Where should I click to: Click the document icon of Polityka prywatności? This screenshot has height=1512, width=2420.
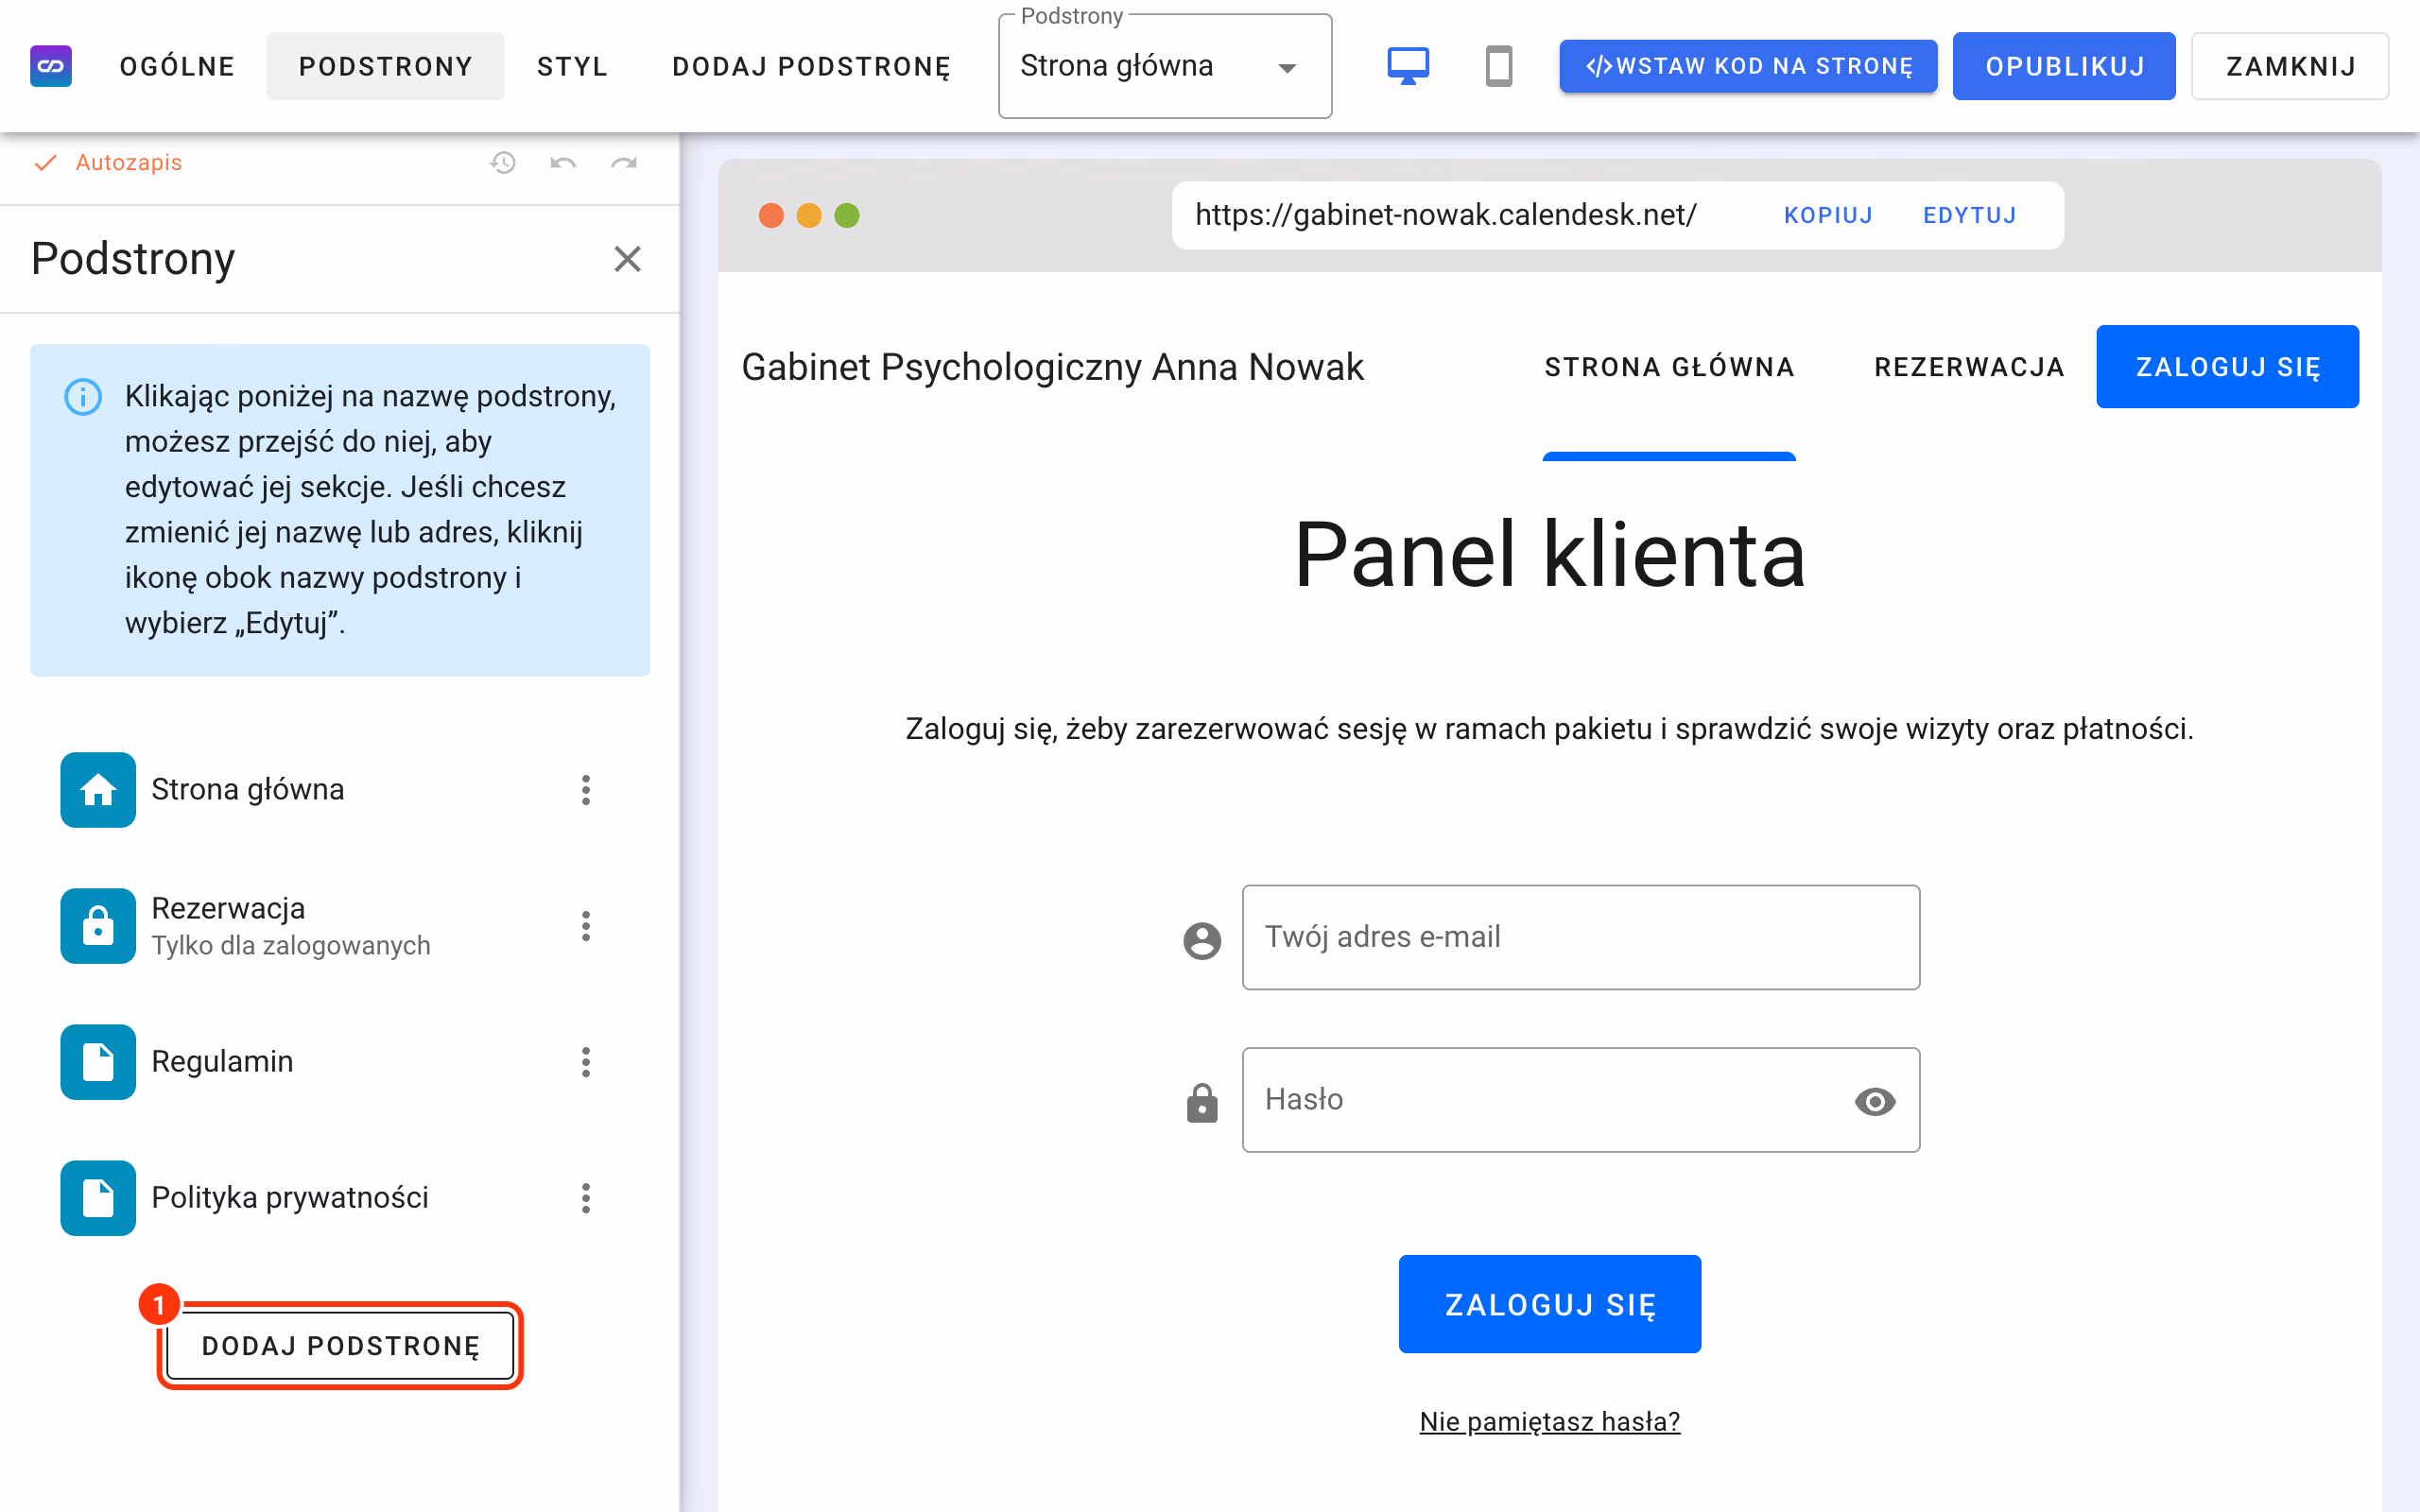[98, 1198]
